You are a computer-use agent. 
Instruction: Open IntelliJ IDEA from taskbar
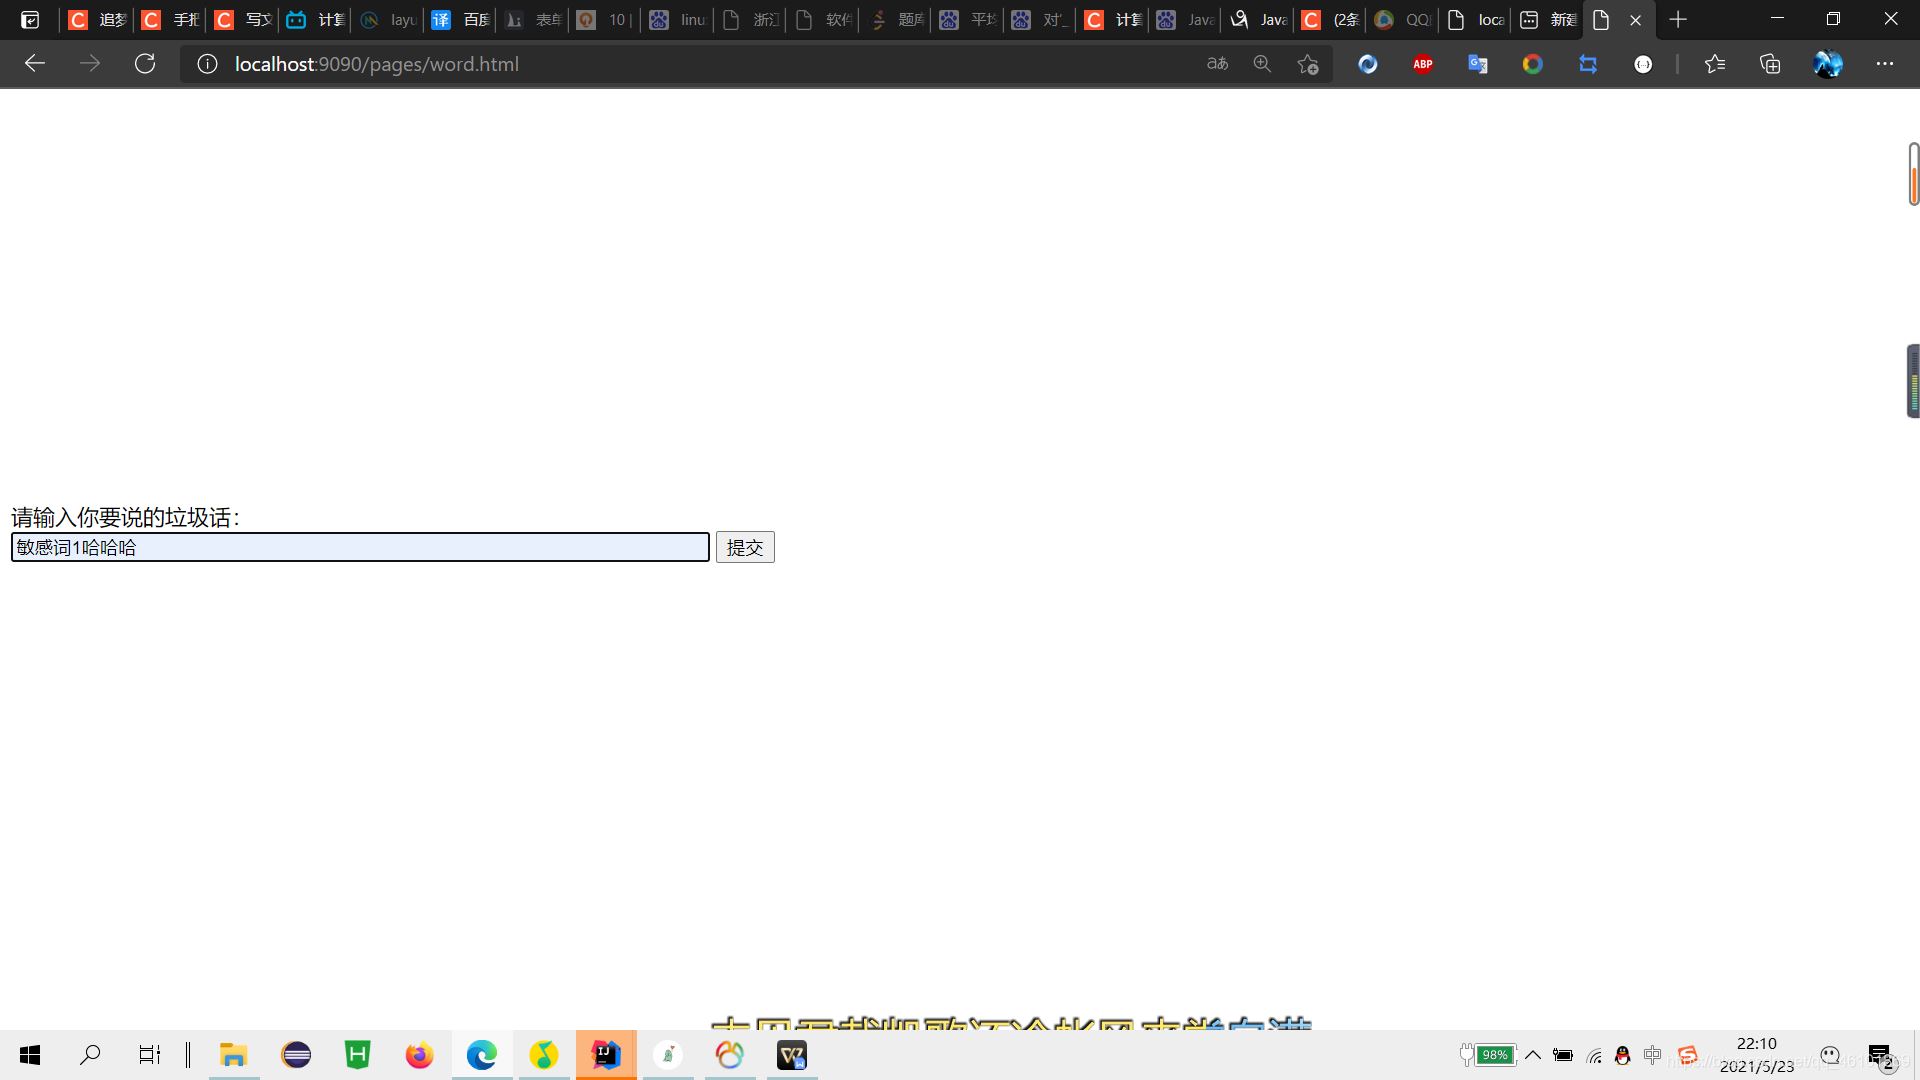pyautogui.click(x=606, y=1055)
